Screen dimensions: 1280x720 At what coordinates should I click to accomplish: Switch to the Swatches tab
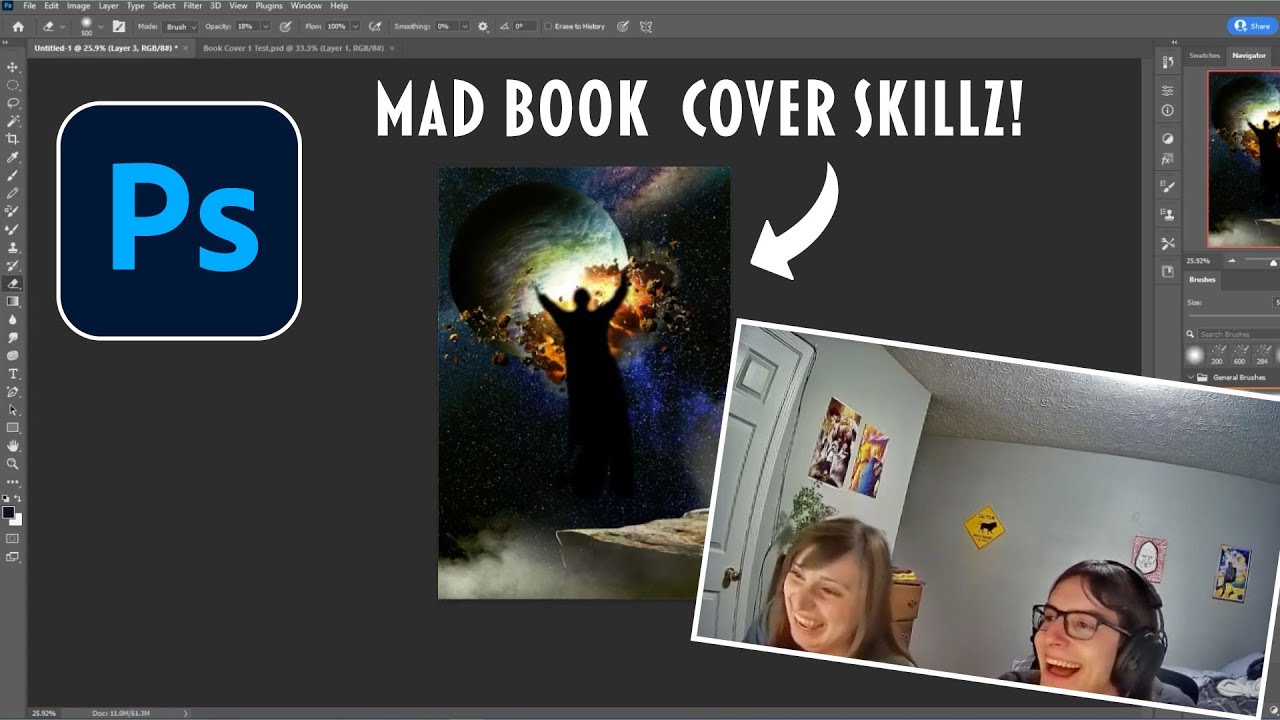point(1204,56)
